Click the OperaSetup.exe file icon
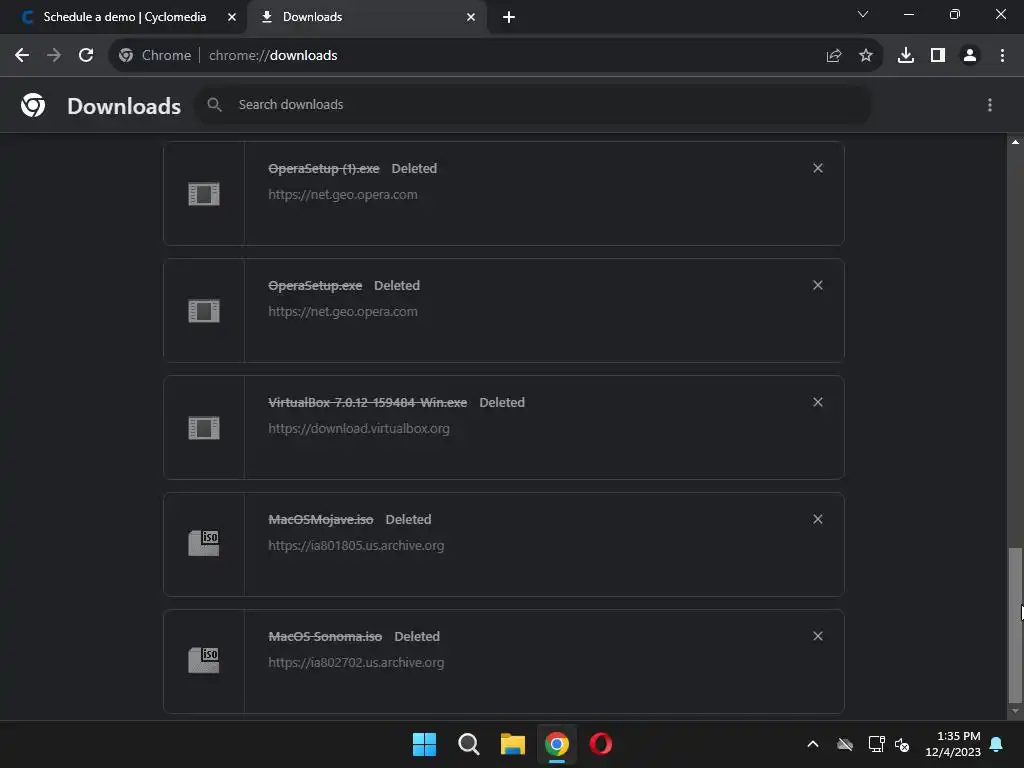1024x768 pixels. click(x=204, y=311)
